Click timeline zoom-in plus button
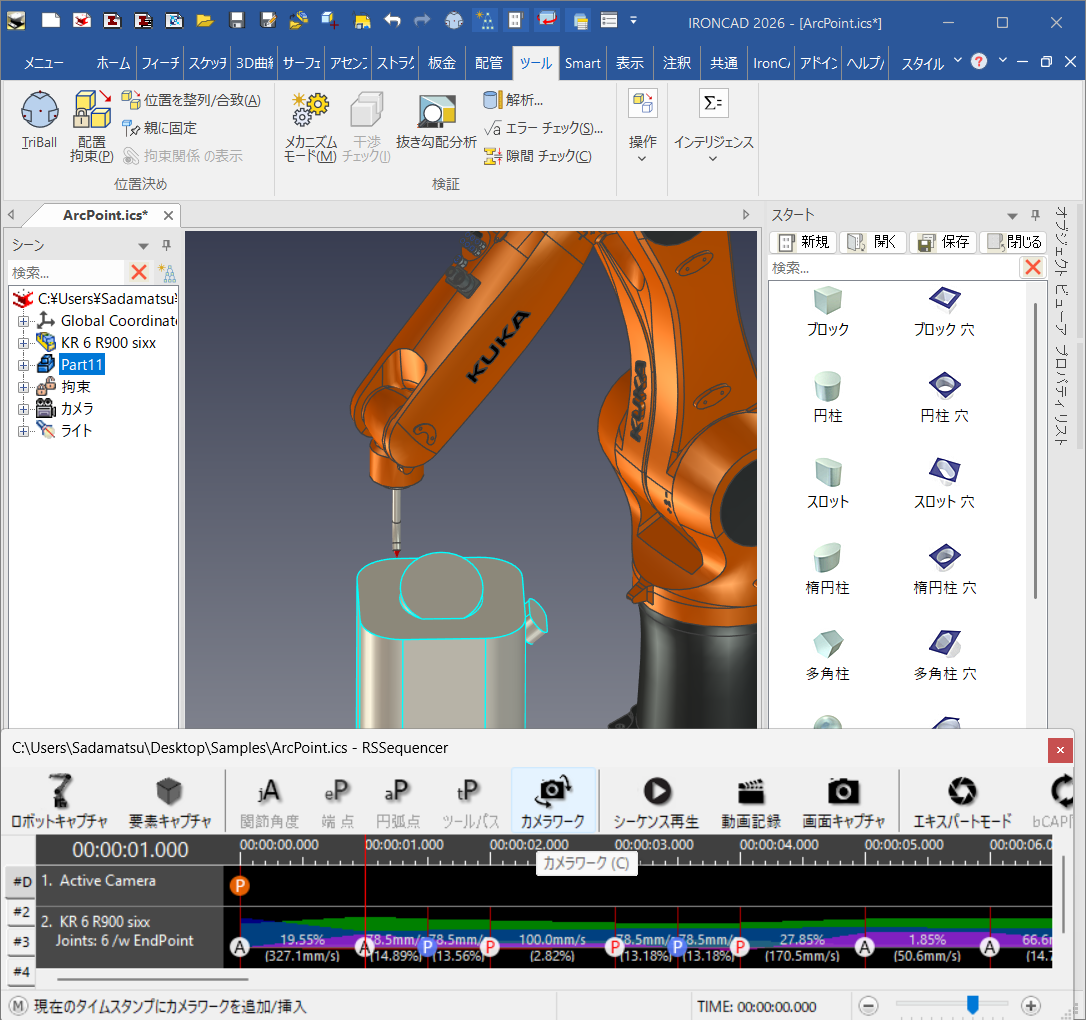This screenshot has width=1086, height=1020. click(x=1031, y=1005)
